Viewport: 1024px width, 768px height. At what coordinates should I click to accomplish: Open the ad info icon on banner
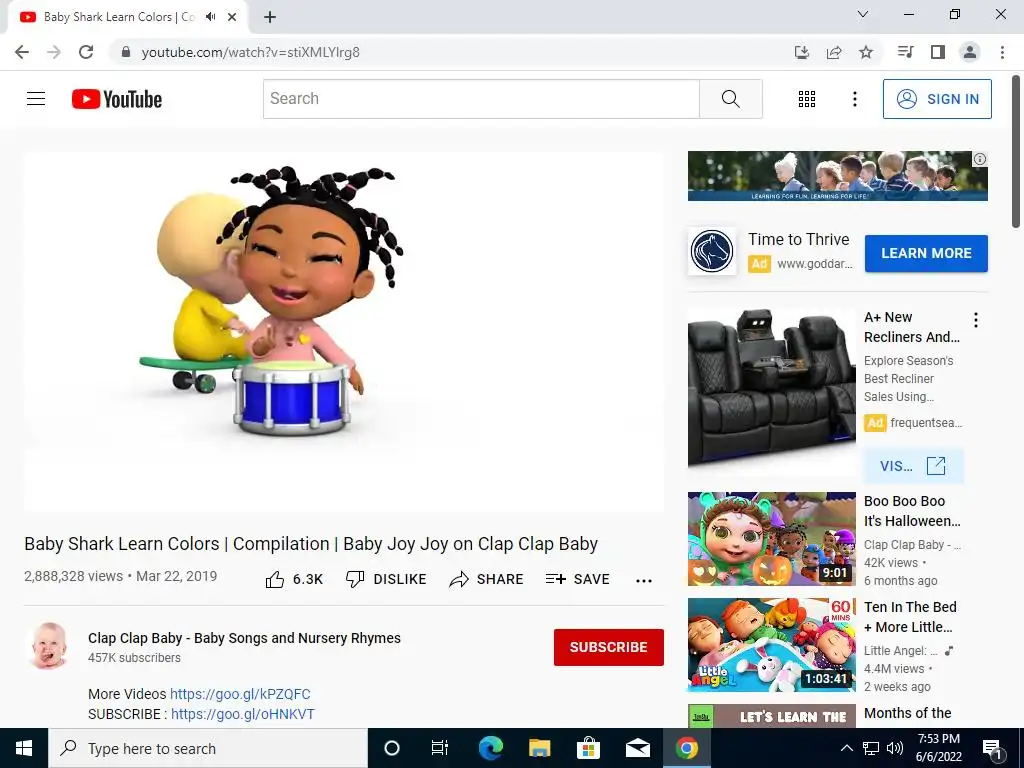pyautogui.click(x=980, y=159)
